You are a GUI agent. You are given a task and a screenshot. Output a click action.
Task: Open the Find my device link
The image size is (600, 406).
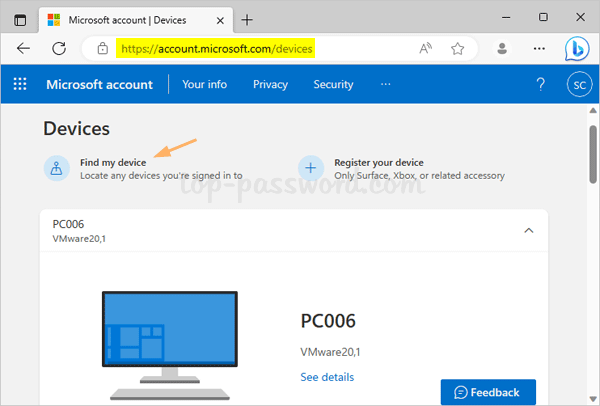pyautogui.click(x=113, y=163)
